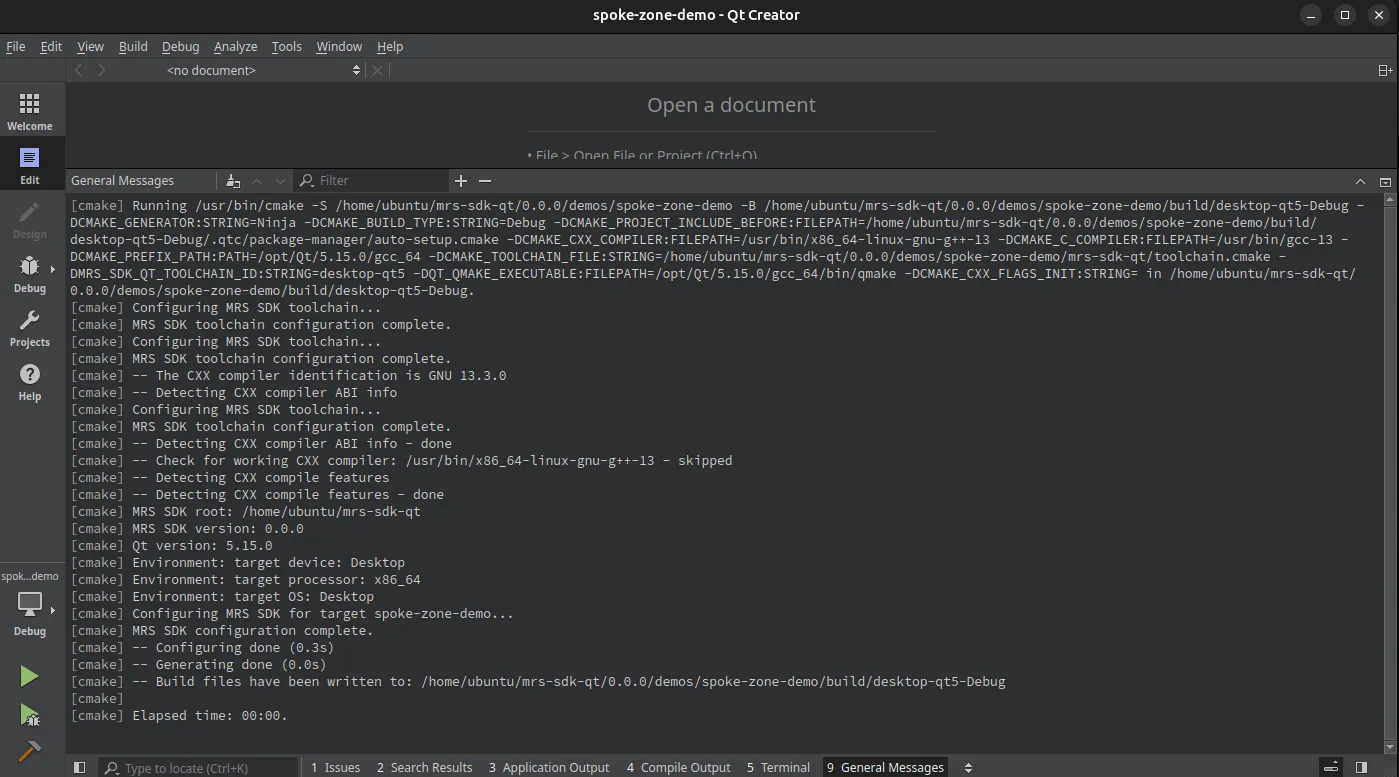The width and height of the screenshot is (1399, 777).
Task: Open the Analyze menu
Action: coord(235,46)
